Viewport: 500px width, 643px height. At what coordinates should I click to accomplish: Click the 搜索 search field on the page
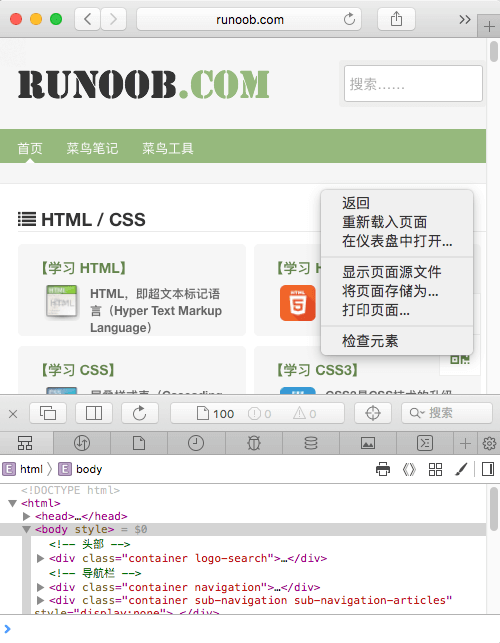(x=413, y=84)
